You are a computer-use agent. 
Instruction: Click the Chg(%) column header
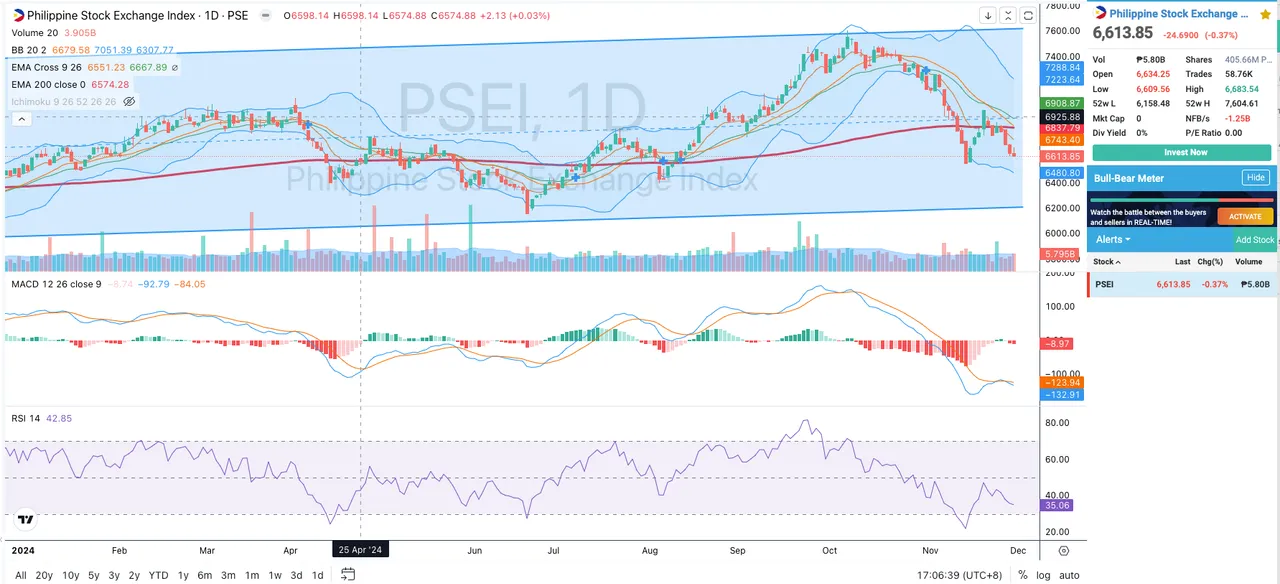tap(1210, 262)
